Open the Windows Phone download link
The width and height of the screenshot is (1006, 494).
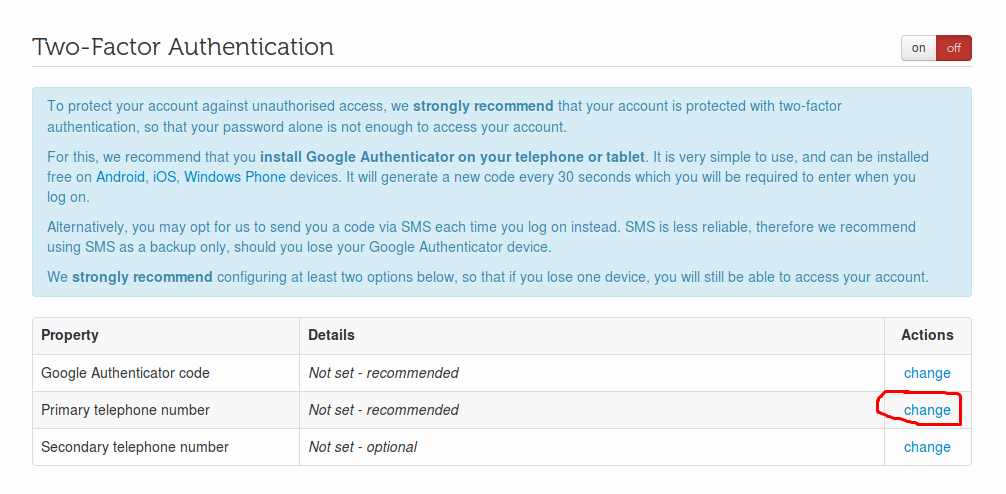235,177
